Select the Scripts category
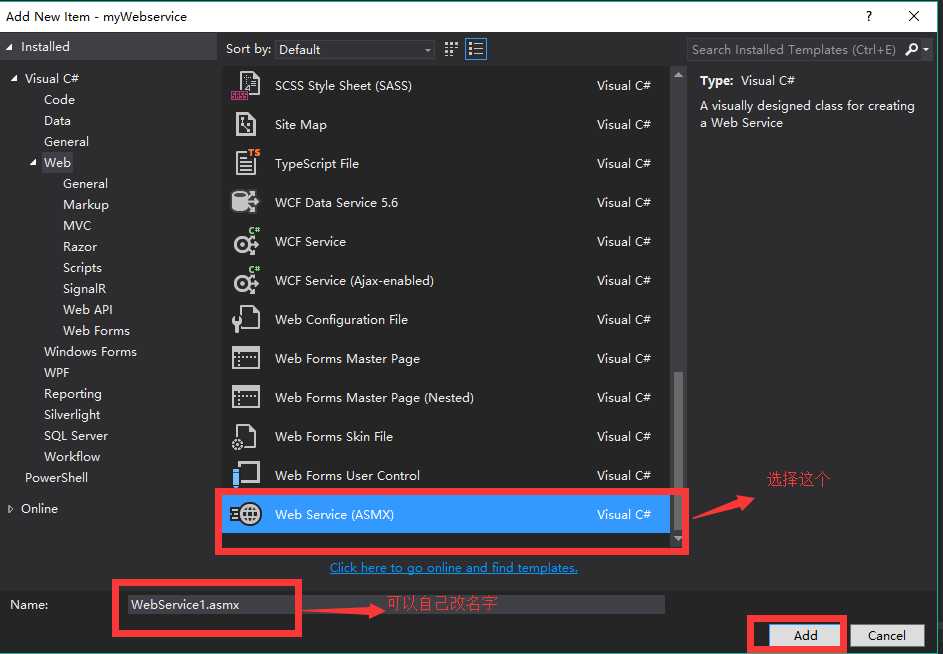The width and height of the screenshot is (943, 654). click(82, 268)
